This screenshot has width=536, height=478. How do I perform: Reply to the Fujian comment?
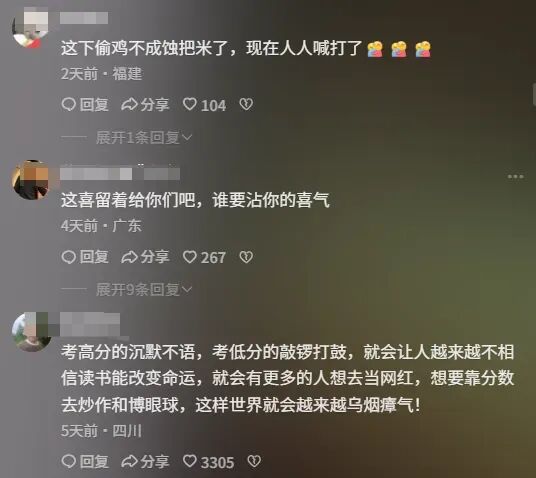tap(85, 105)
